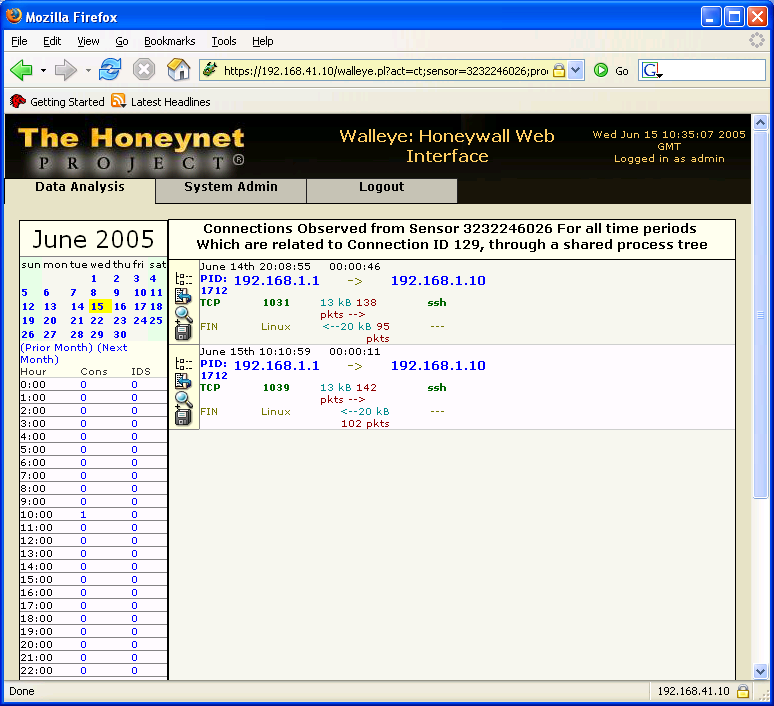Click the Linux OS label in June 14th entry
Screen dimensions: 774x706
276,327
